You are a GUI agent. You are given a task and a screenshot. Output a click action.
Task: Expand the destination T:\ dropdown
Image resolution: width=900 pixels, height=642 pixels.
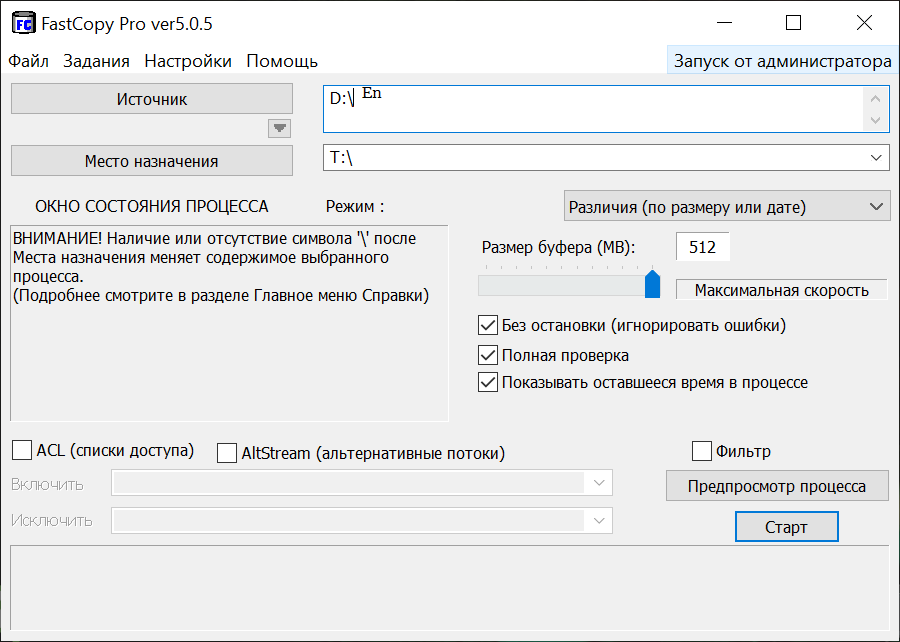pyautogui.click(x=875, y=157)
